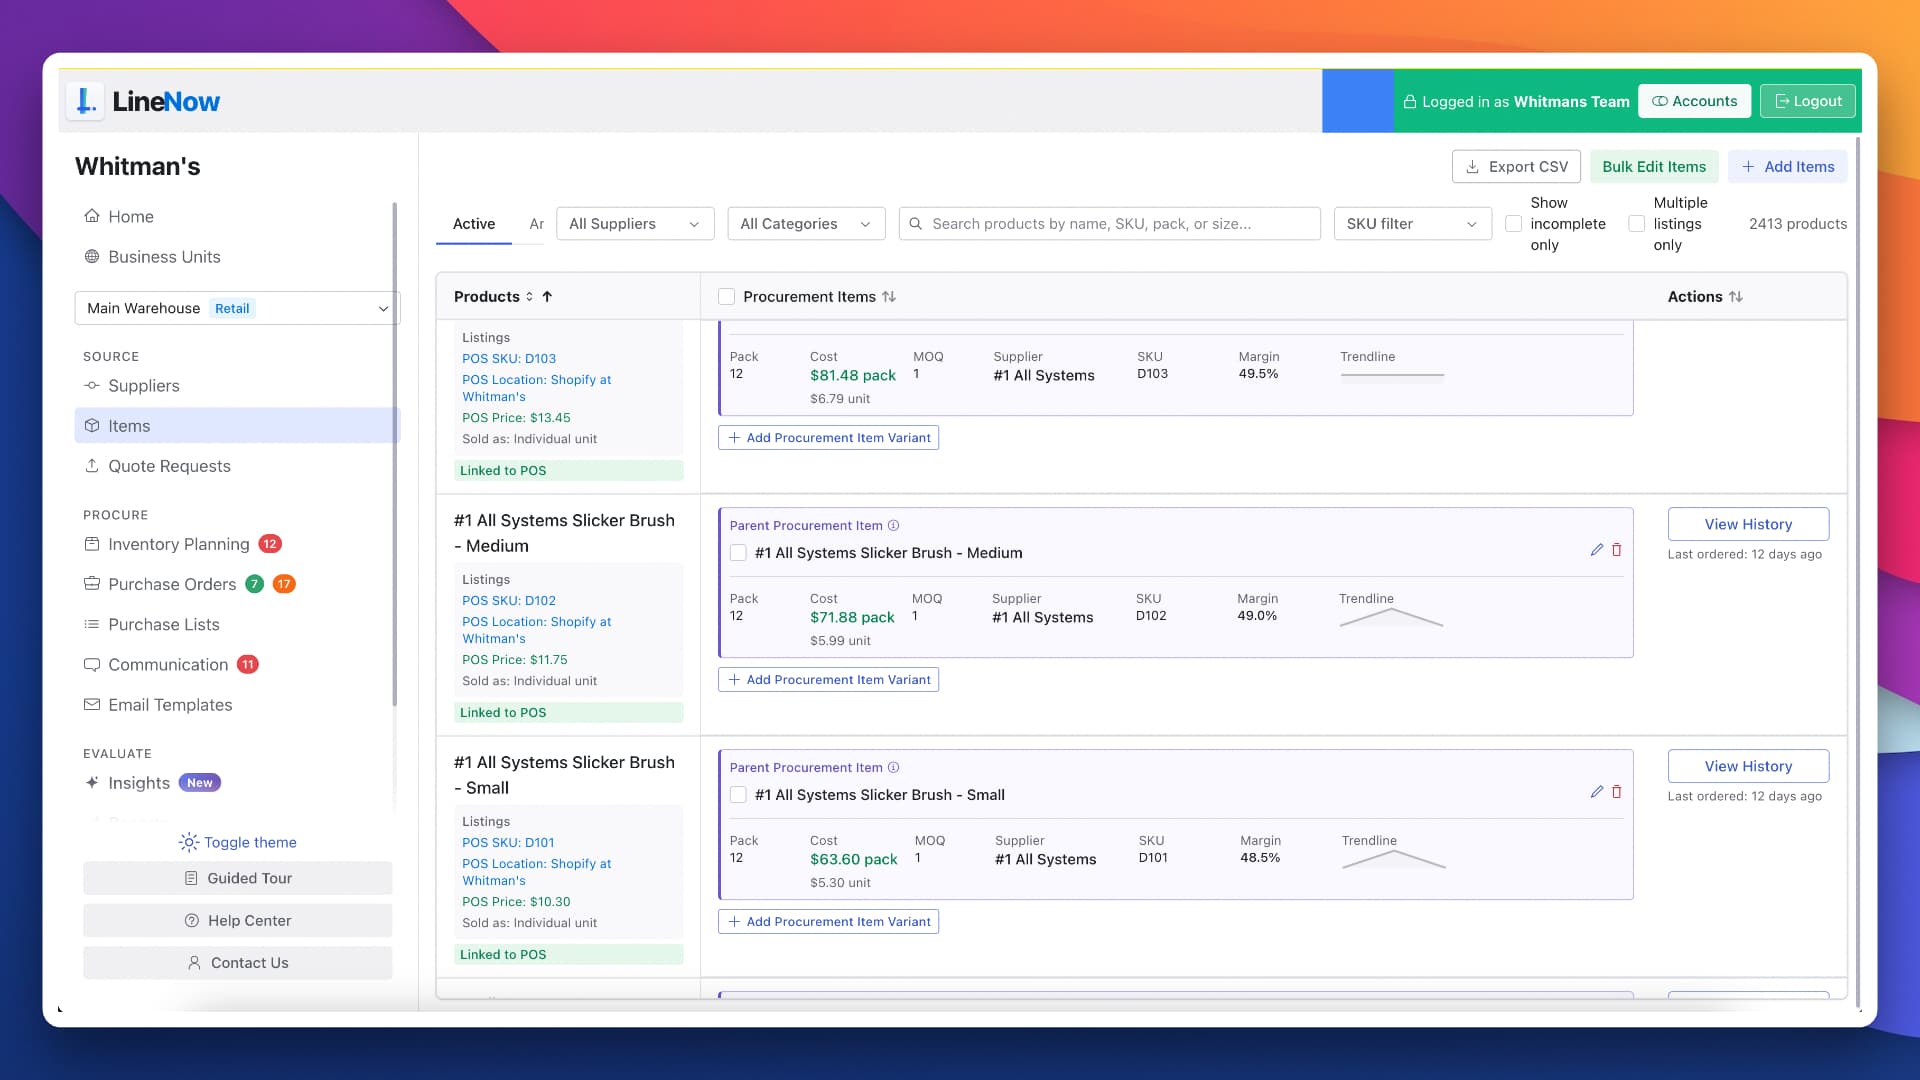Click info icon beside Medium Parent Procurement Item

click(894, 526)
